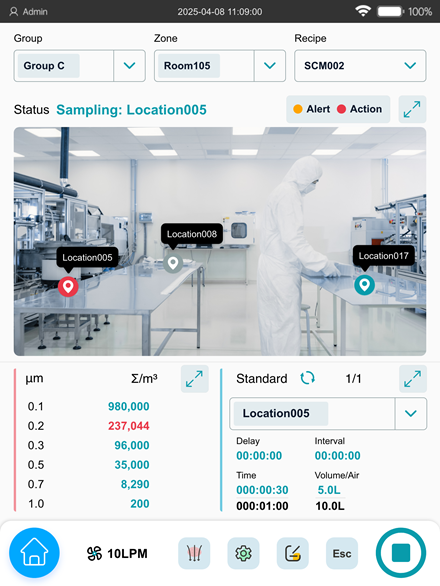Click the red Action legend dot
Screen dimensions: 440x586
[341, 109]
